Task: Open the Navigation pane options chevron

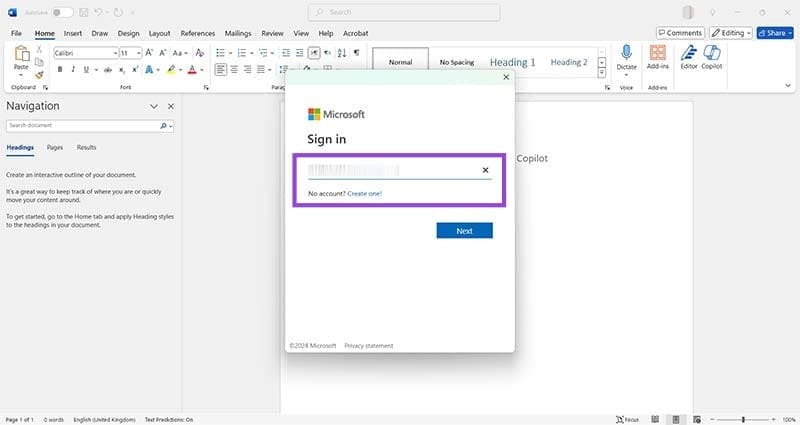Action: point(154,106)
